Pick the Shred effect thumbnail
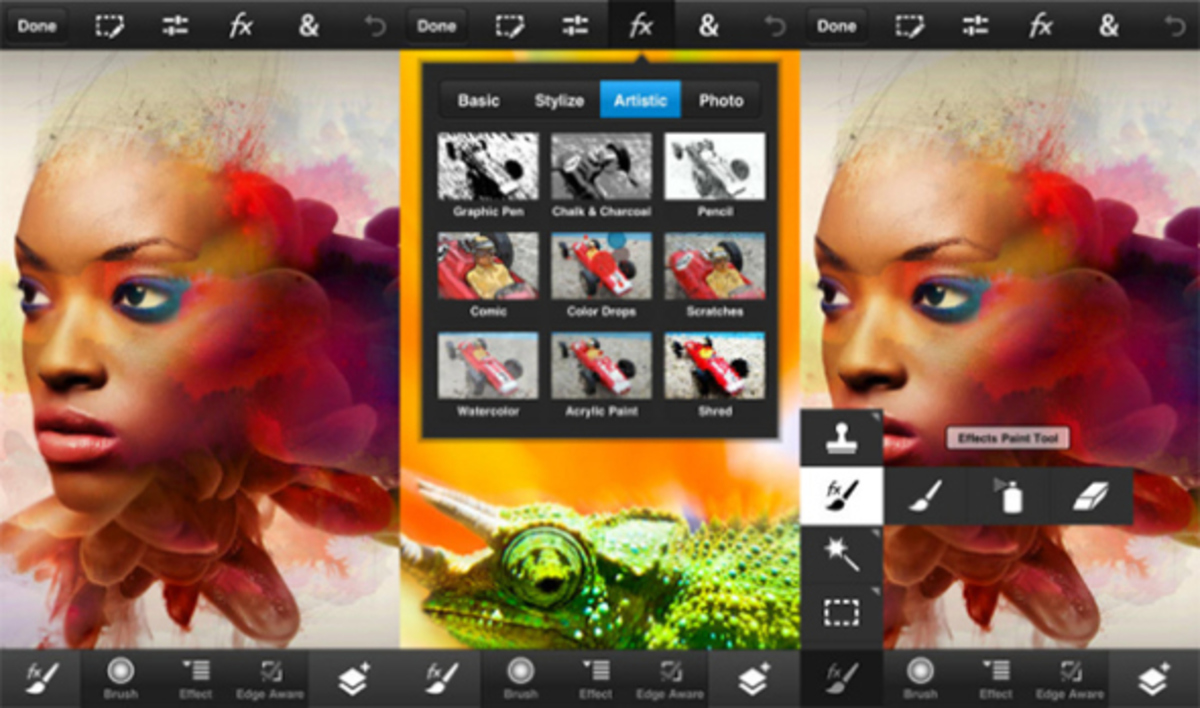 point(715,365)
